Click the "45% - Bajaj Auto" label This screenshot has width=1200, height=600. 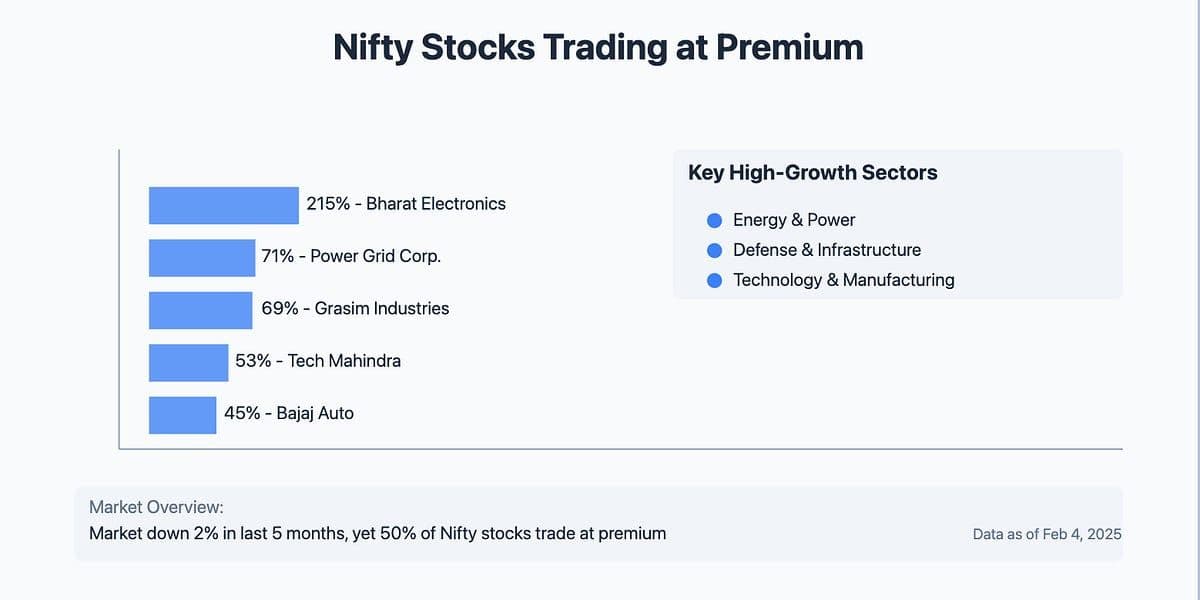289,413
